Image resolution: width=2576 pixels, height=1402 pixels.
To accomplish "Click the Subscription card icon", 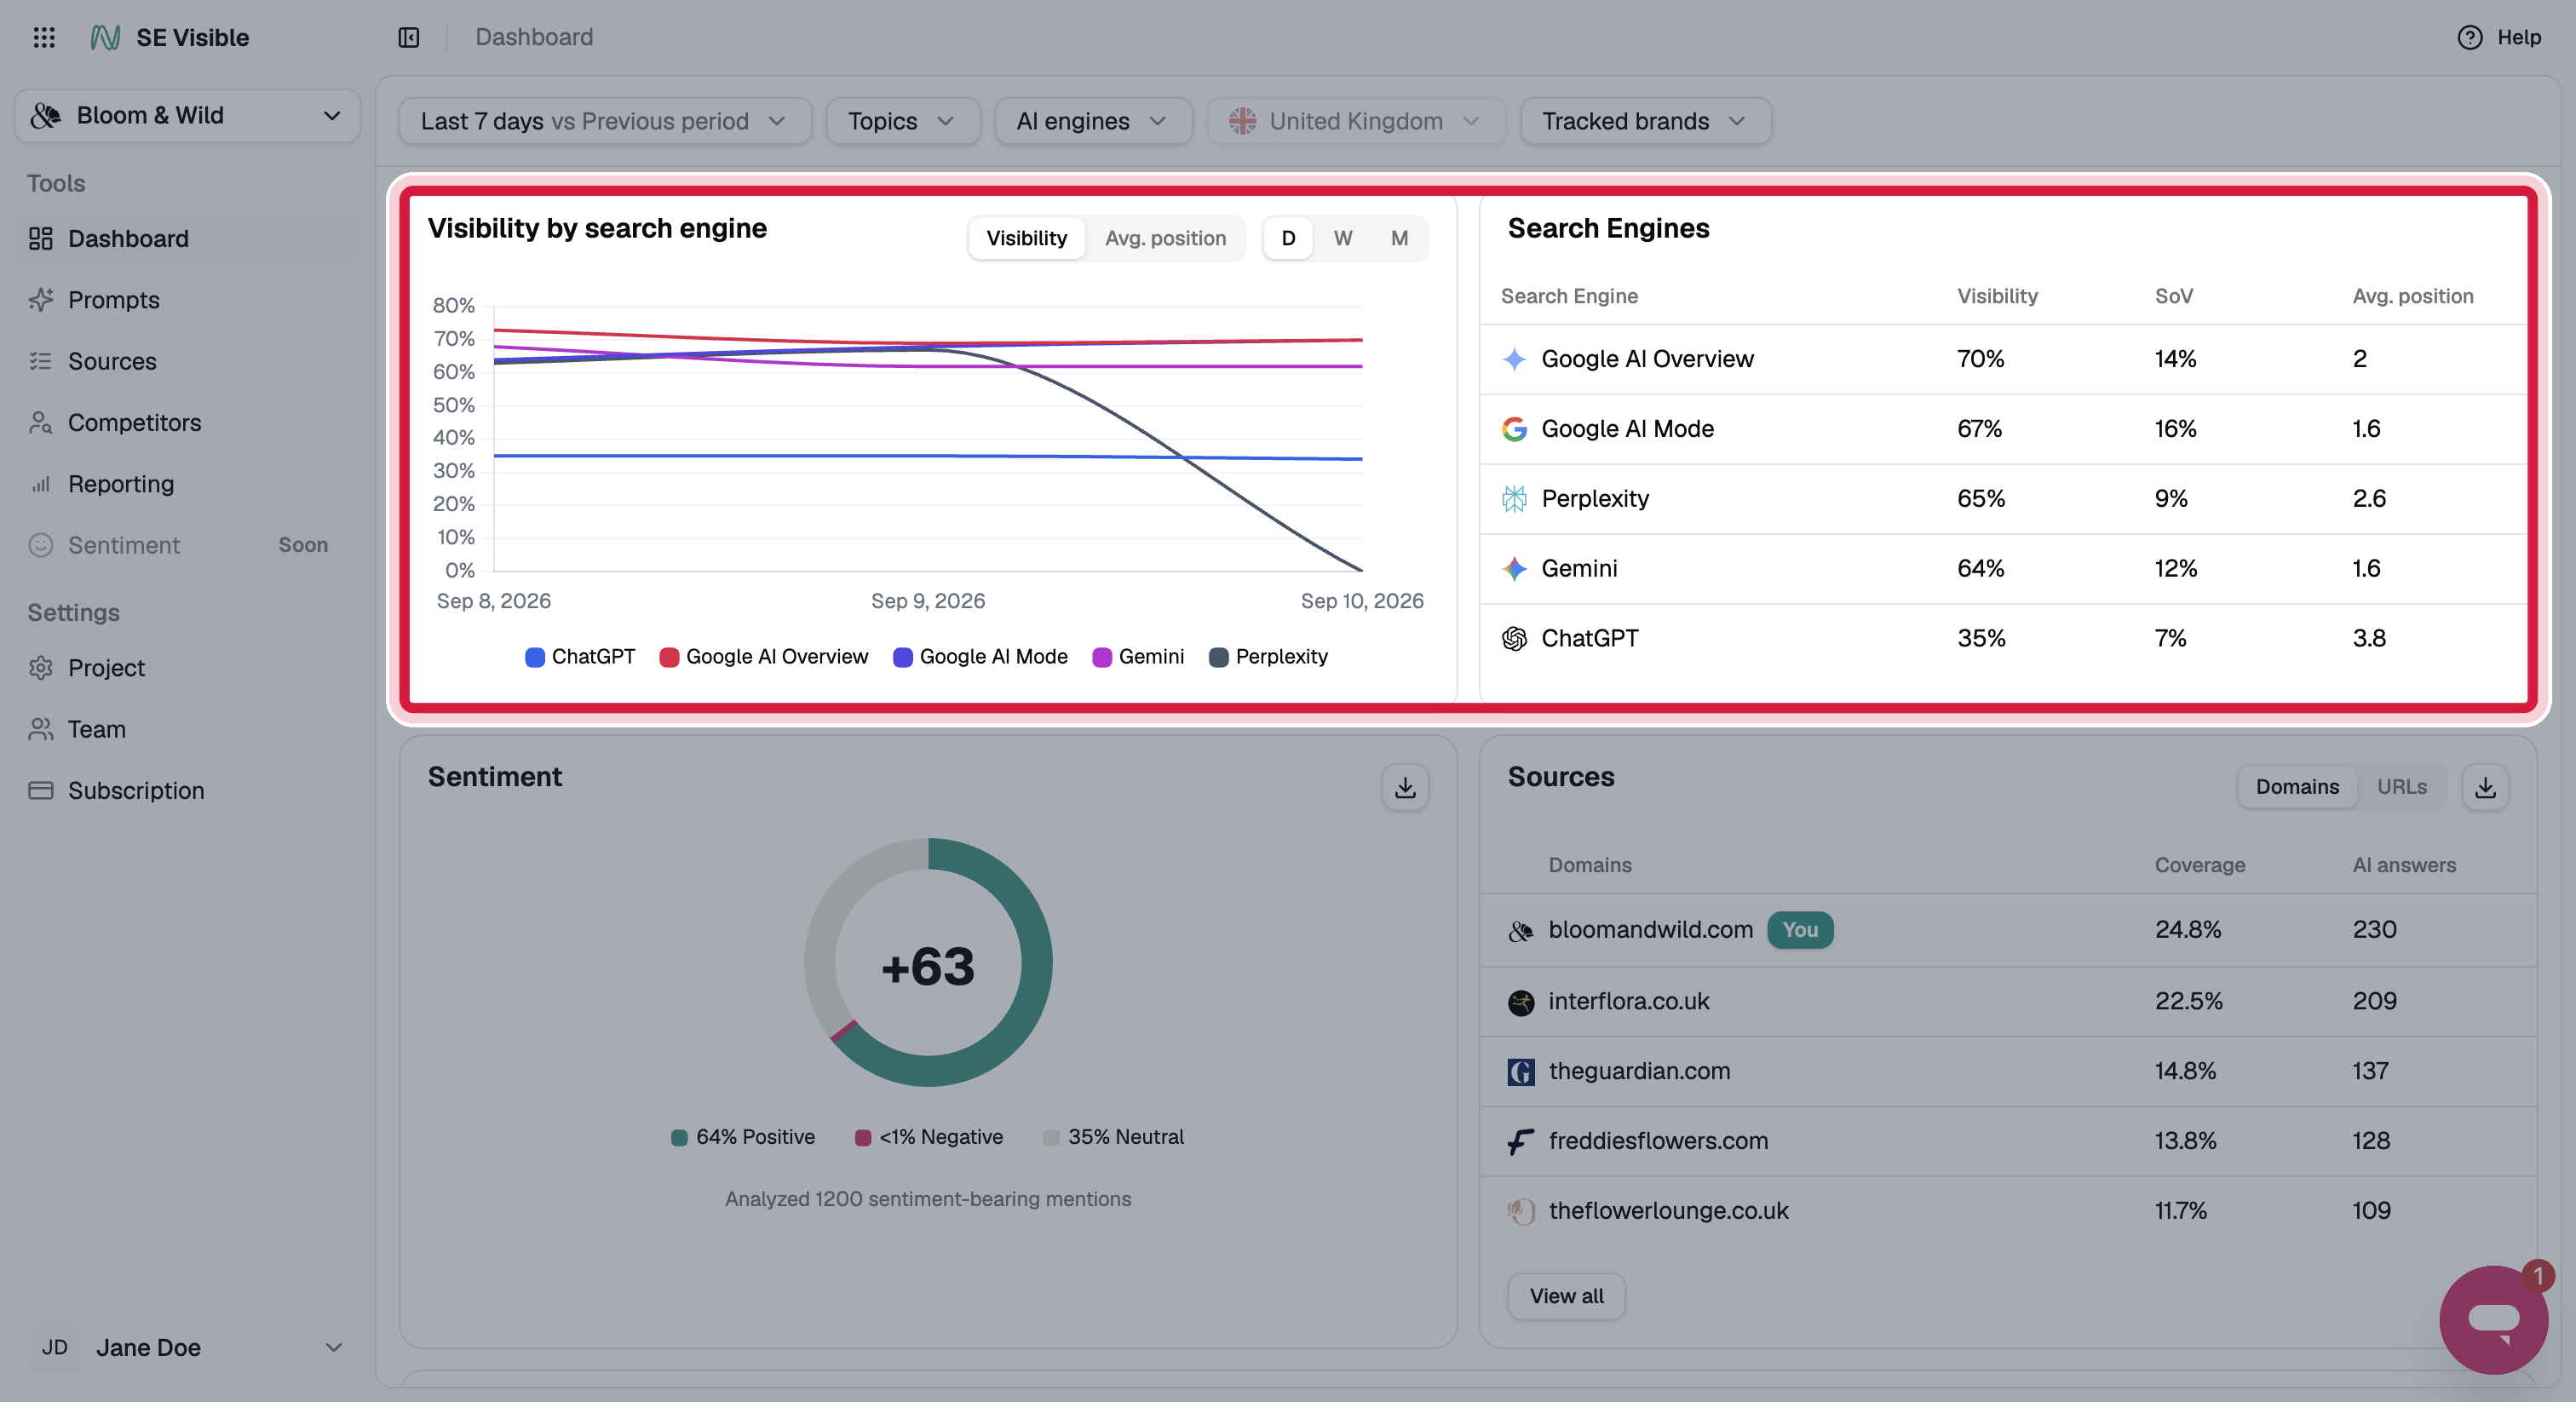I will pyautogui.click(x=41, y=790).
